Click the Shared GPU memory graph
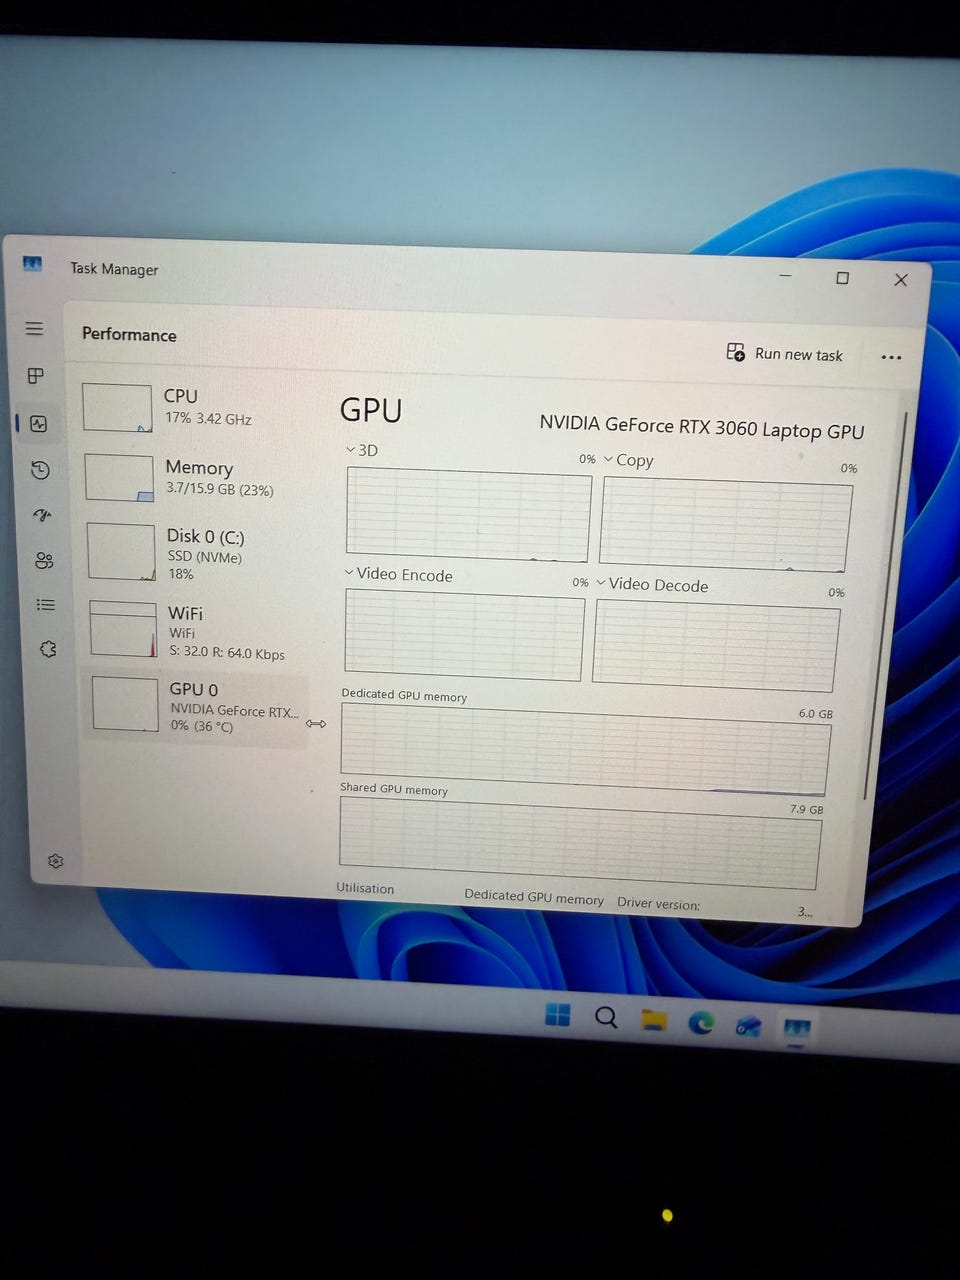960x1280 pixels. (x=581, y=843)
